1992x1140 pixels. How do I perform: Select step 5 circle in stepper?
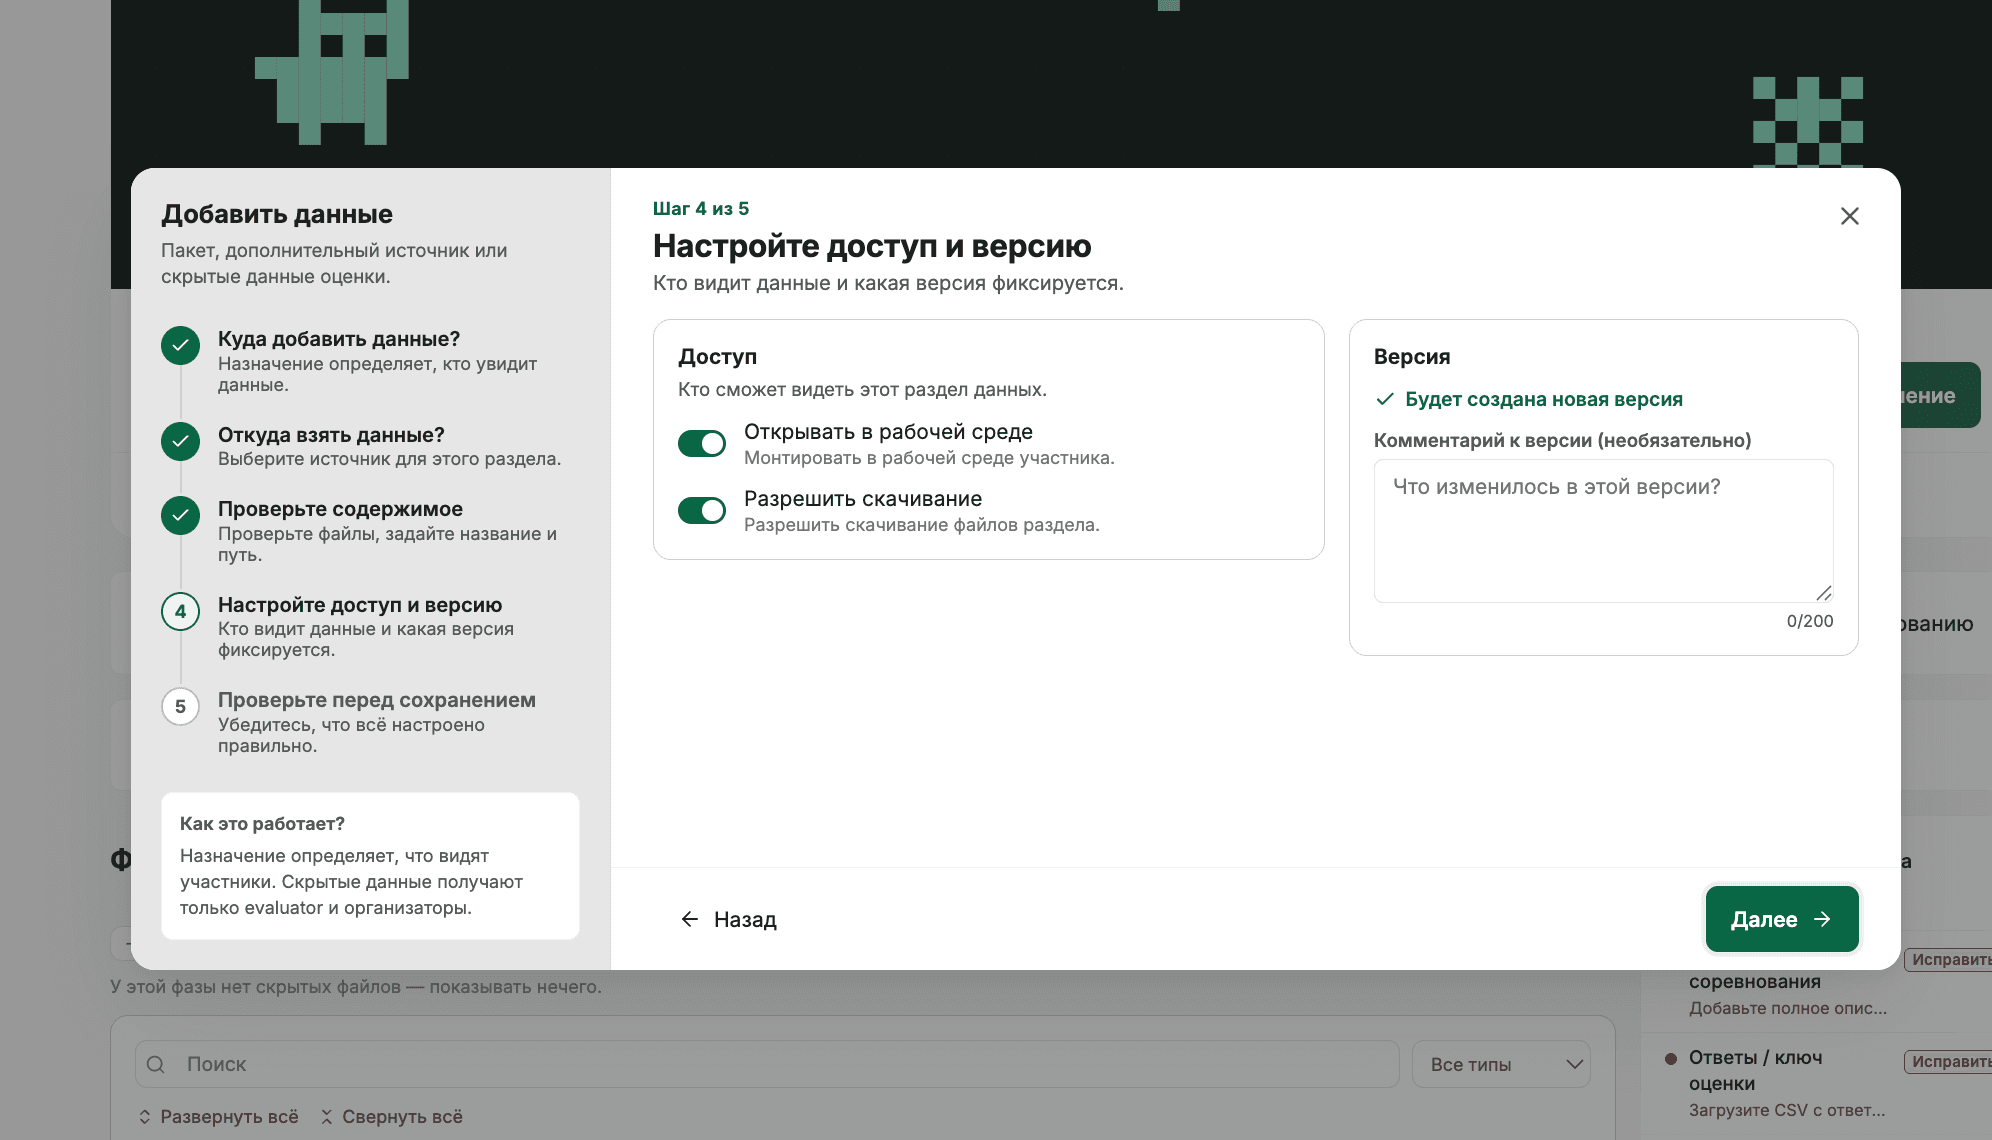click(x=180, y=707)
